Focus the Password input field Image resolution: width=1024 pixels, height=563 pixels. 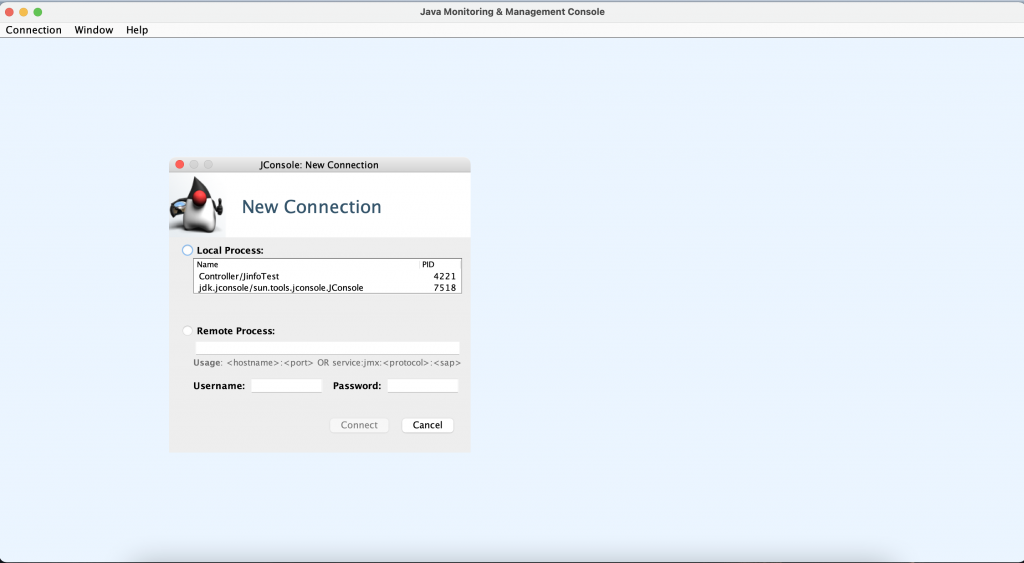coord(423,386)
